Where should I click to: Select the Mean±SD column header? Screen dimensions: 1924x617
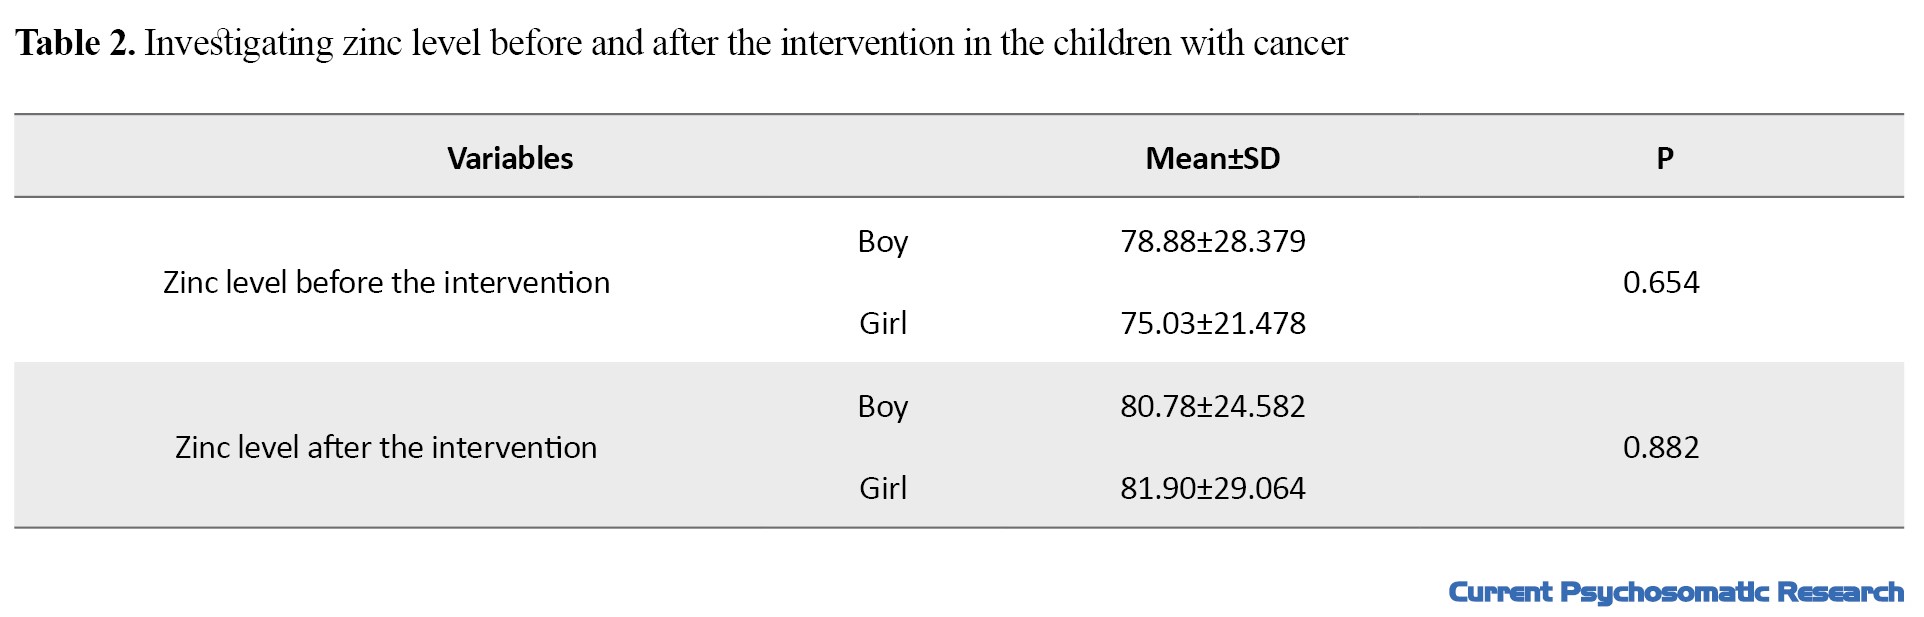tap(1212, 158)
